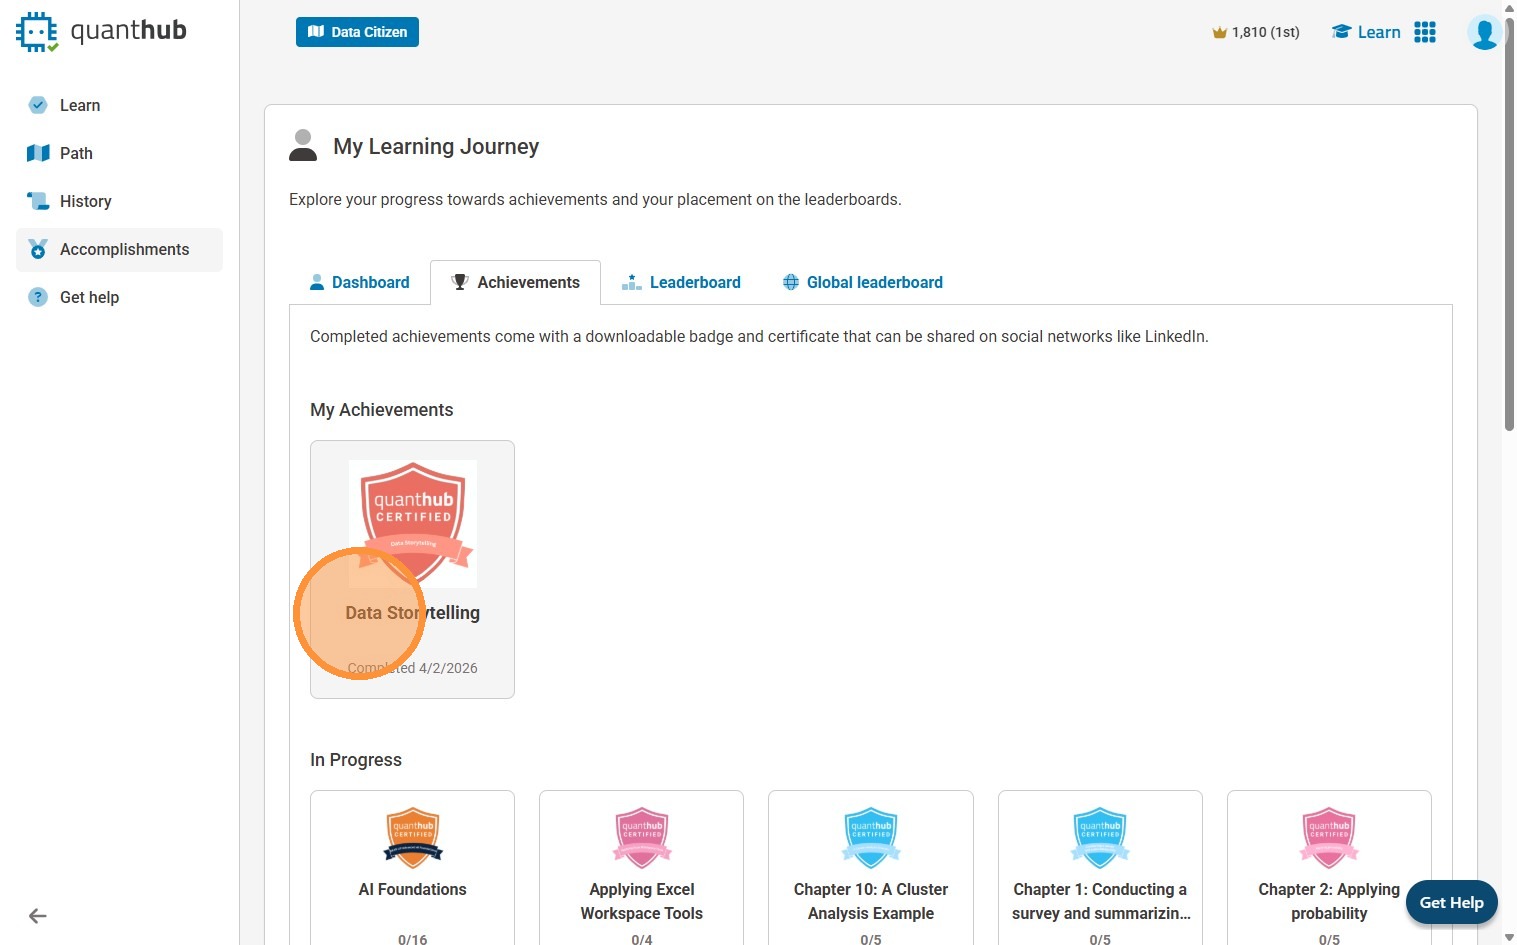Open History in the sidebar
Image resolution: width=1517 pixels, height=945 pixels.
click(85, 201)
